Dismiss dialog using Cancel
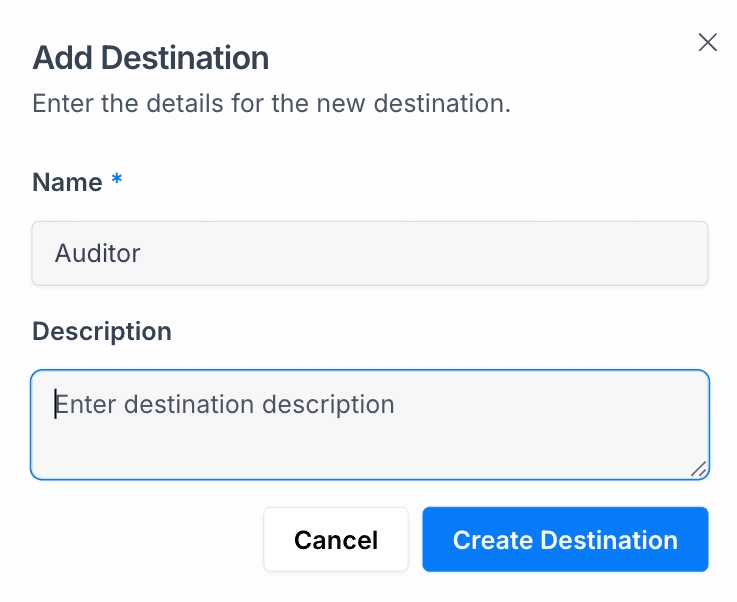 [336, 540]
